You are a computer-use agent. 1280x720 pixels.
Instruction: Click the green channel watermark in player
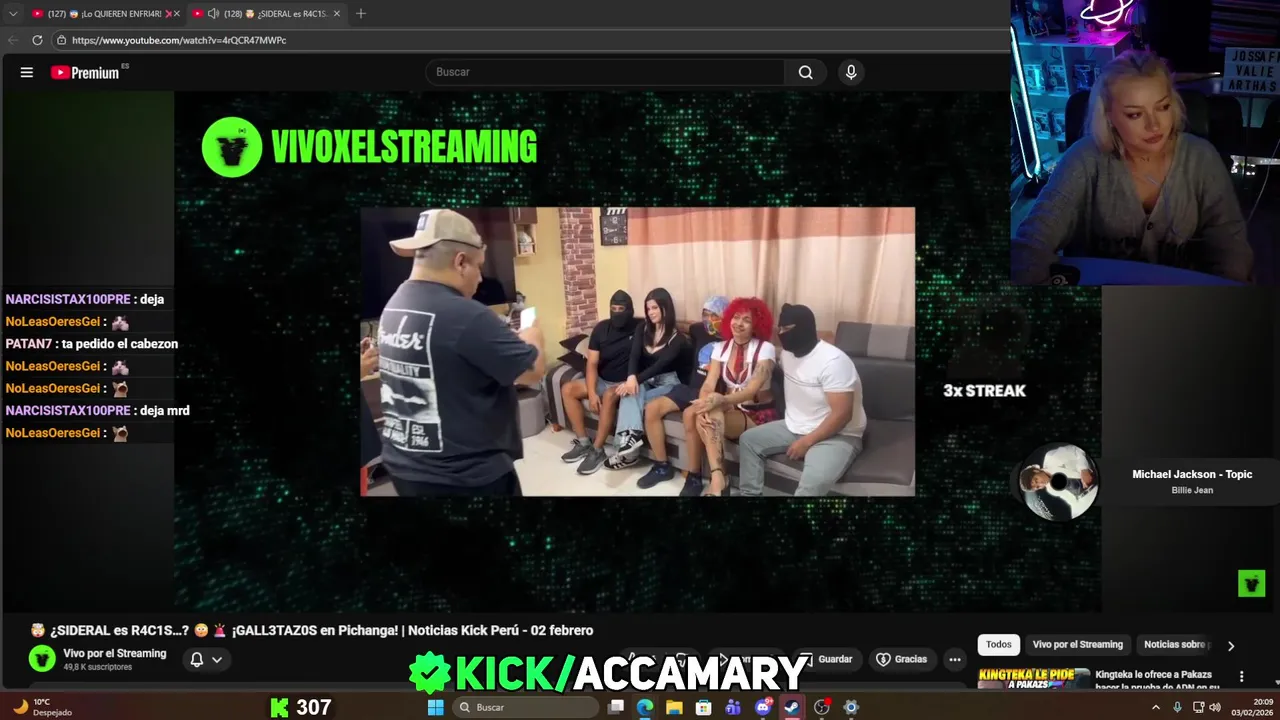[x=1251, y=583]
